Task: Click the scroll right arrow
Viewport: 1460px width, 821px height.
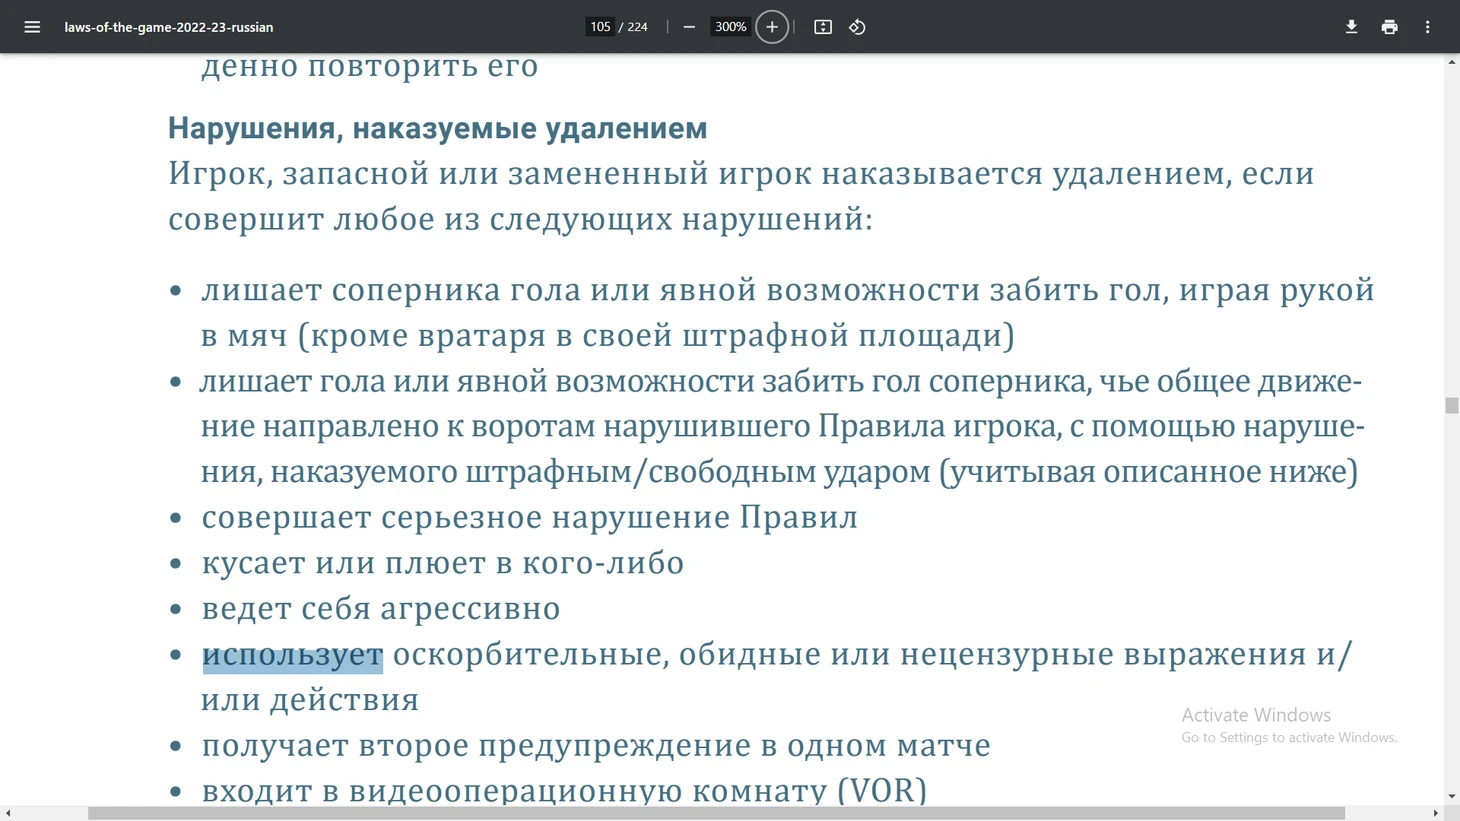Action: 1435,813
